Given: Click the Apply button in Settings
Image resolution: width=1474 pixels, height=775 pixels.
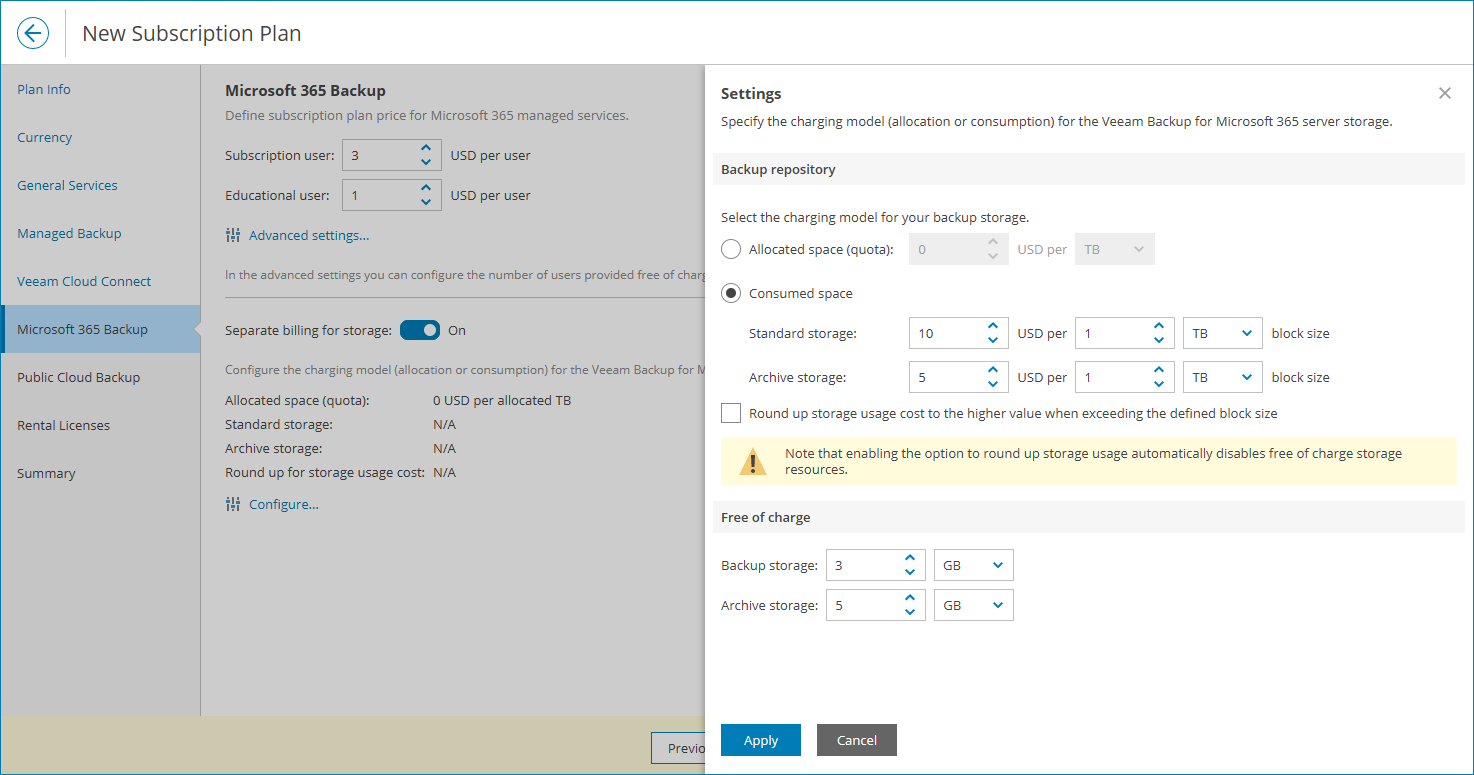Looking at the screenshot, I should [x=760, y=739].
